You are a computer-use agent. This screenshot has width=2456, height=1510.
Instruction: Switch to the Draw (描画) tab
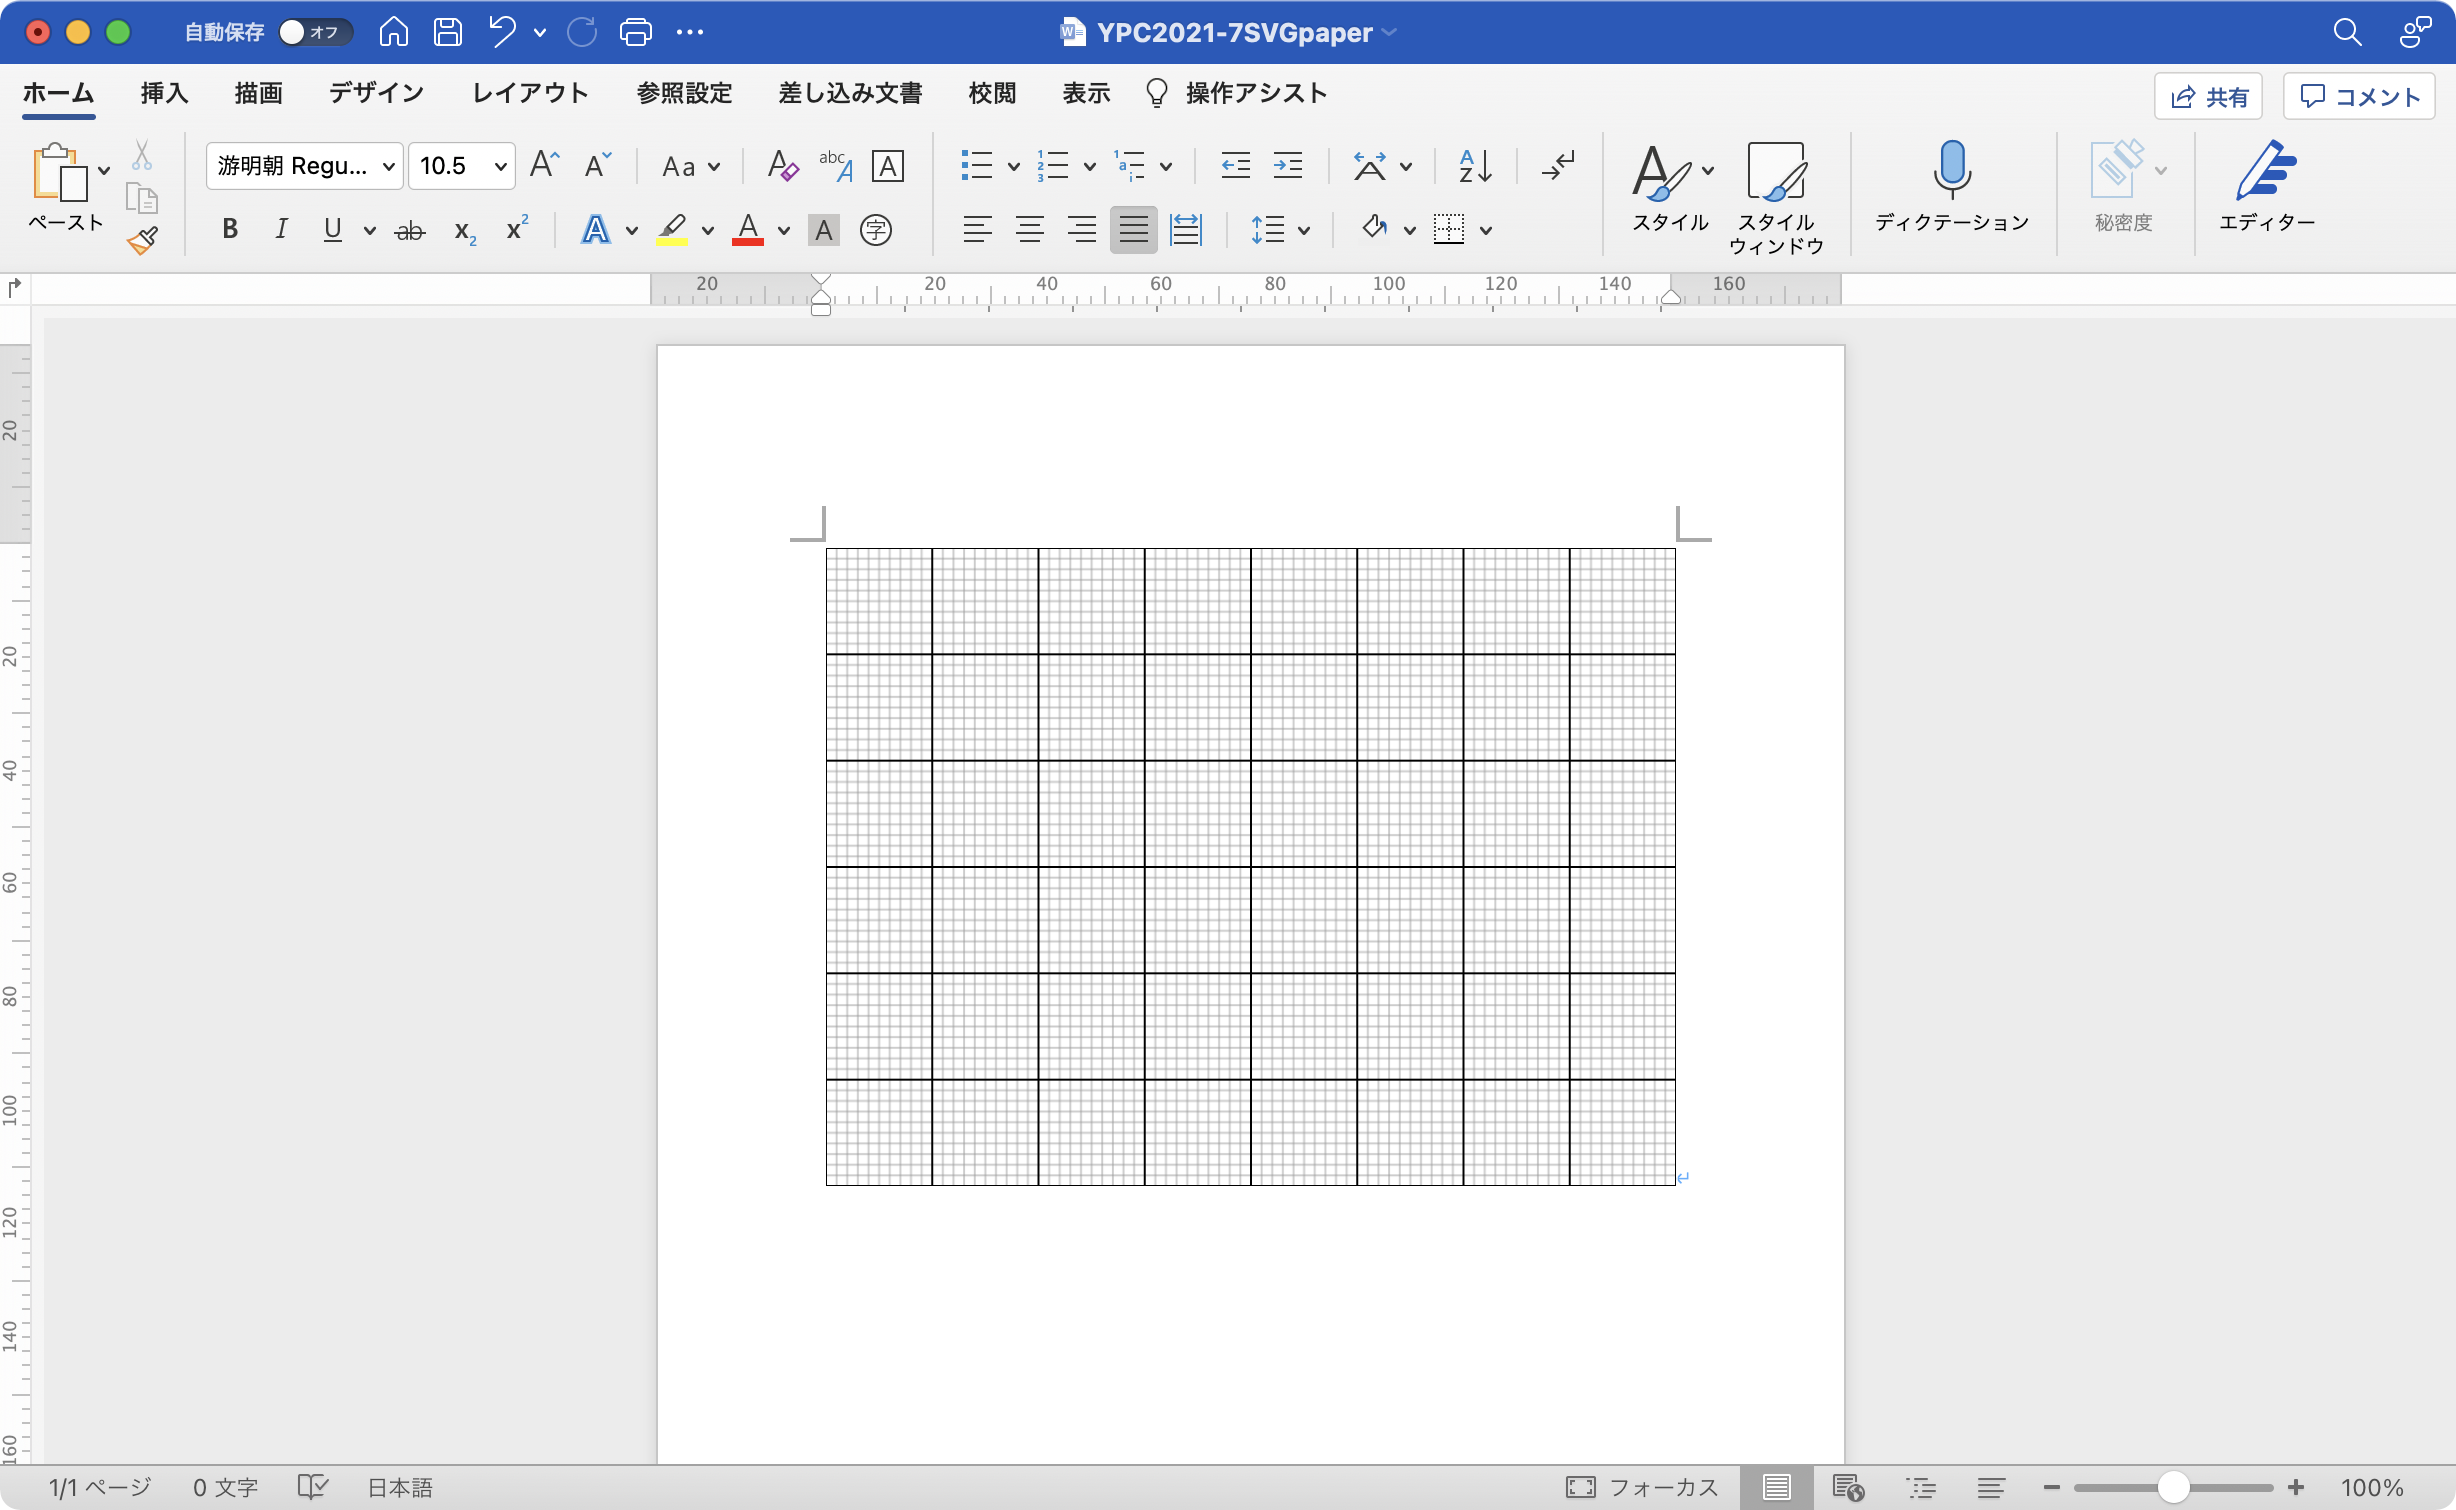(259, 94)
